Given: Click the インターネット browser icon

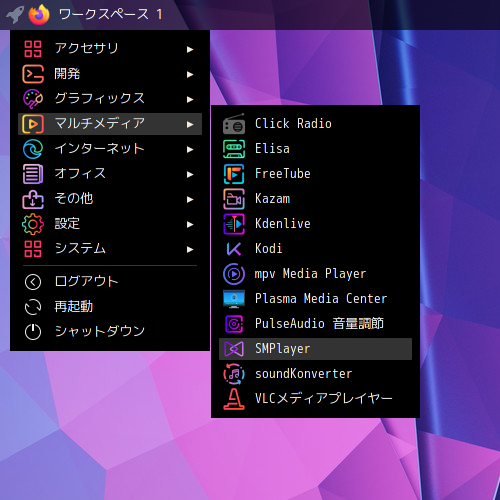Looking at the screenshot, I should (x=33, y=149).
